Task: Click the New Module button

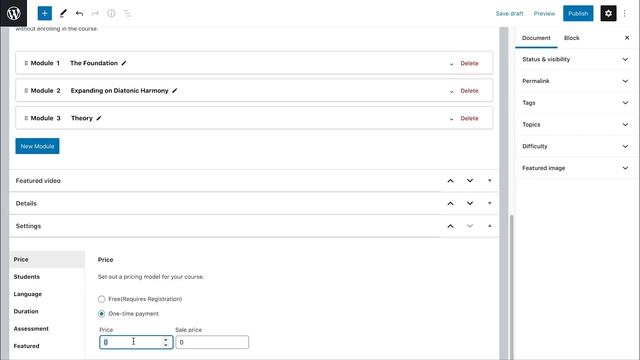Action: pos(37,146)
